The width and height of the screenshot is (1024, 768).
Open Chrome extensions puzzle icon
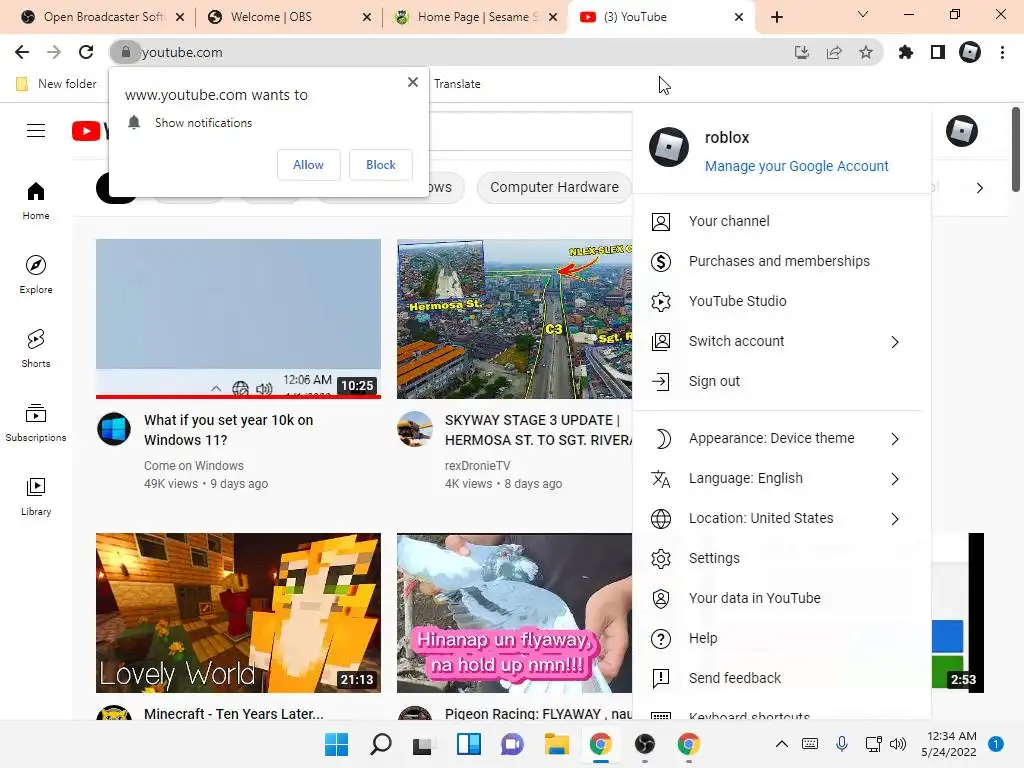click(906, 52)
